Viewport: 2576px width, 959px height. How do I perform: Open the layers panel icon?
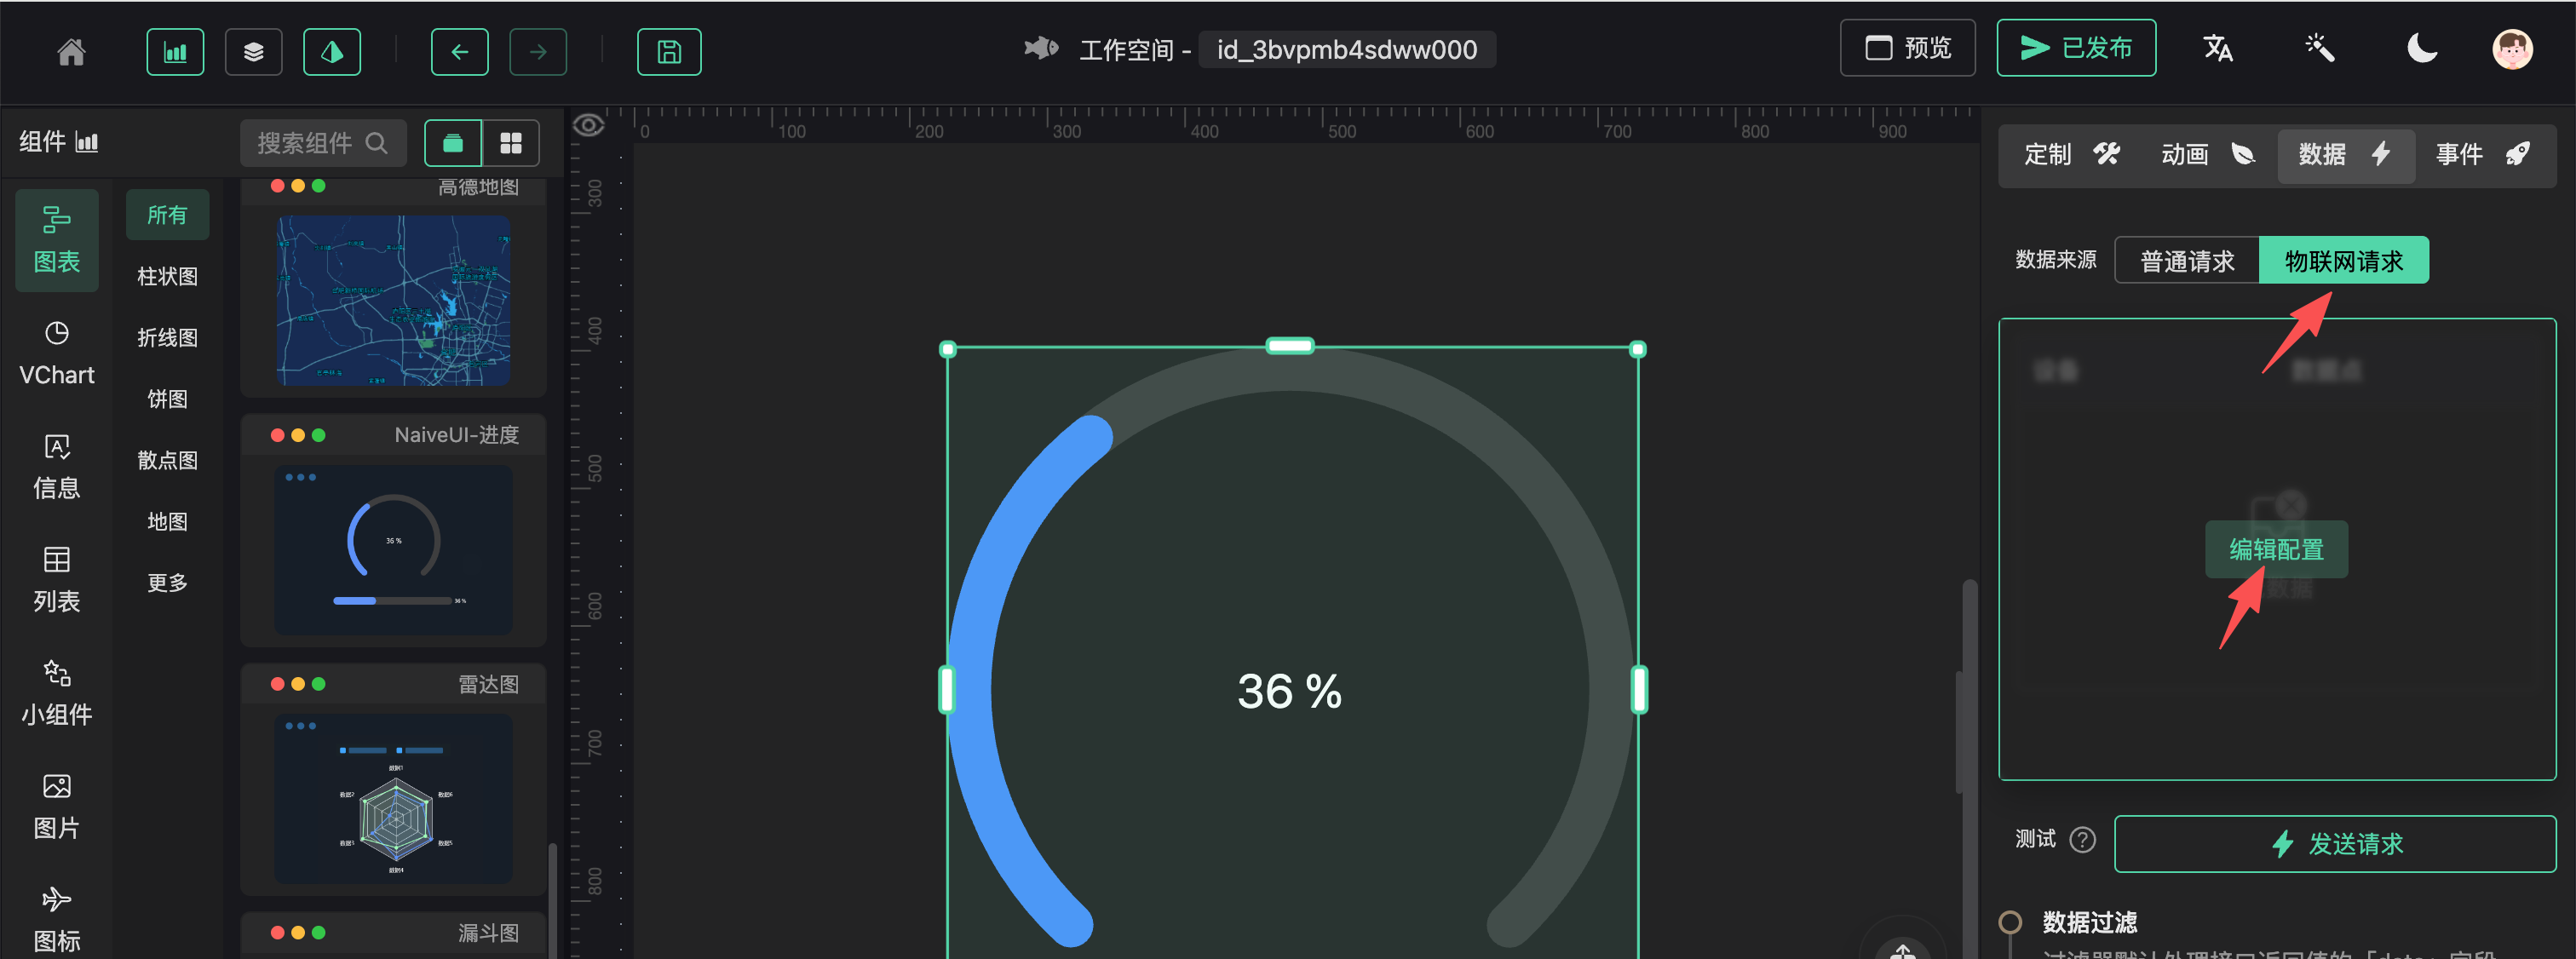[253, 51]
